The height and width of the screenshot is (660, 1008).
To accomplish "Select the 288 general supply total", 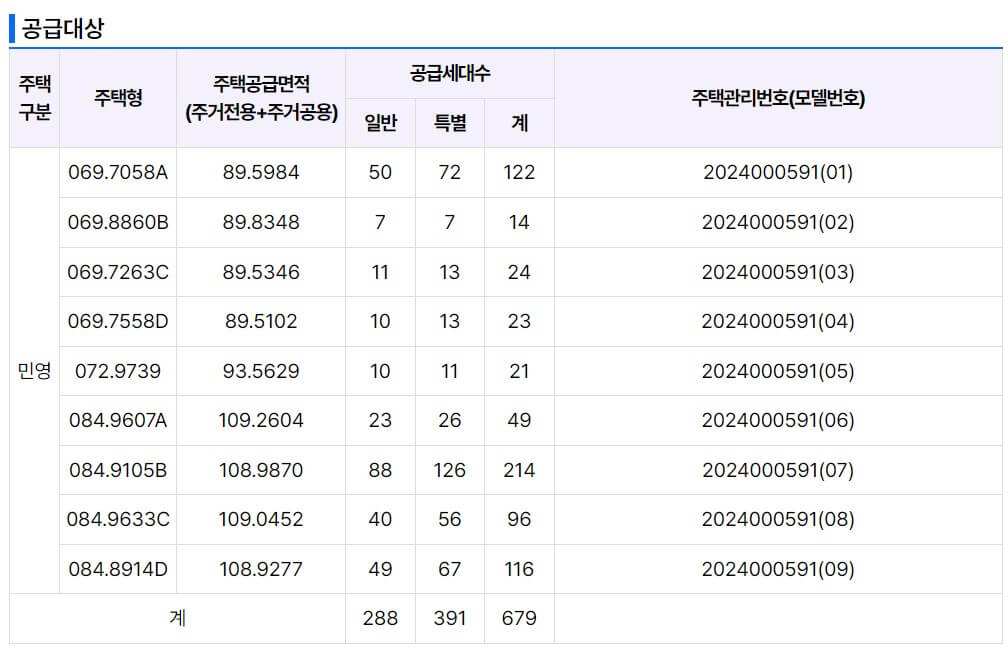I will tap(379, 617).
